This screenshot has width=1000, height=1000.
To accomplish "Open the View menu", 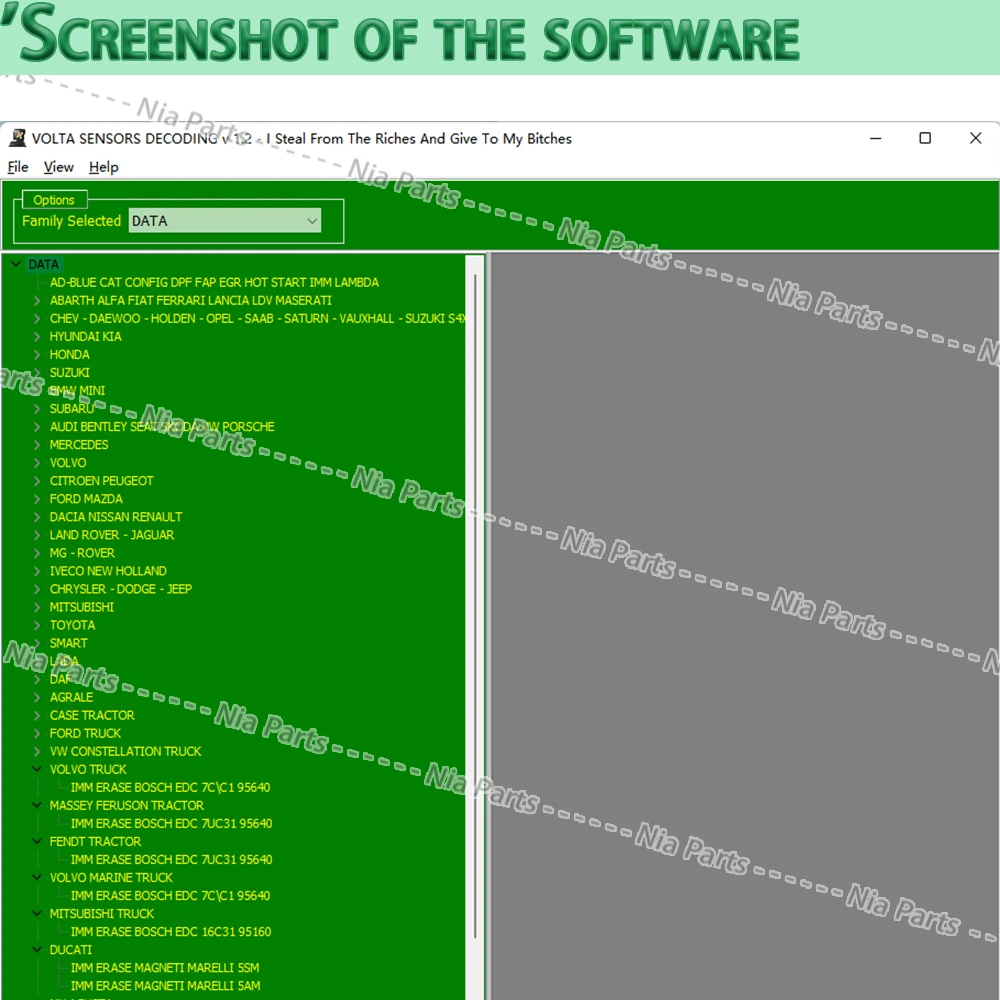I will point(59,167).
